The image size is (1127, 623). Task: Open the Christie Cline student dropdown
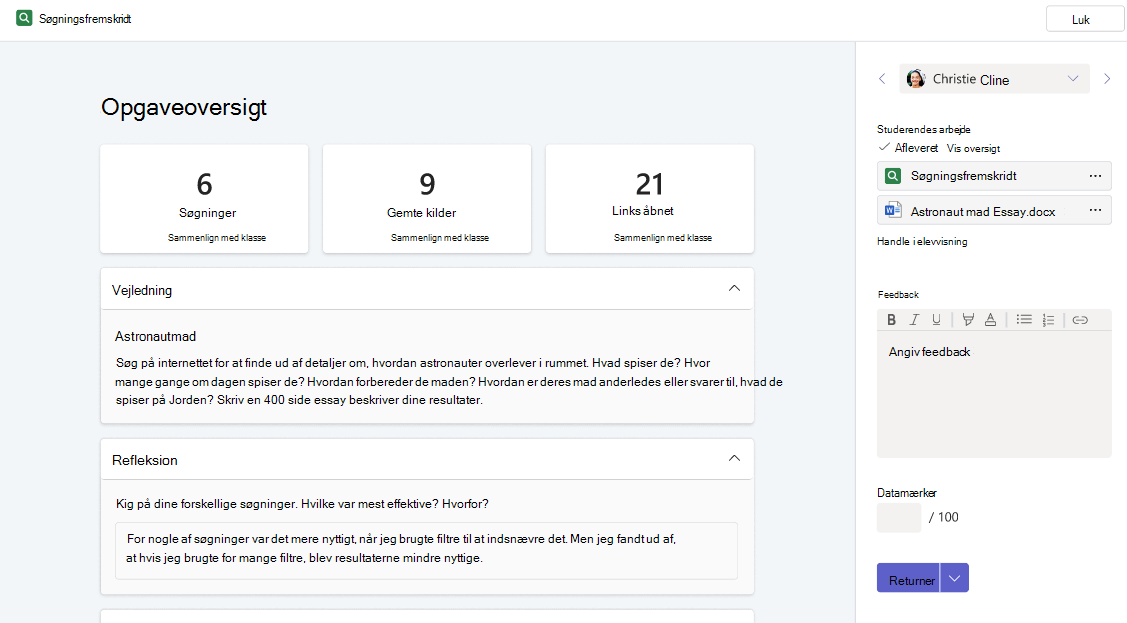pyautogui.click(x=994, y=79)
